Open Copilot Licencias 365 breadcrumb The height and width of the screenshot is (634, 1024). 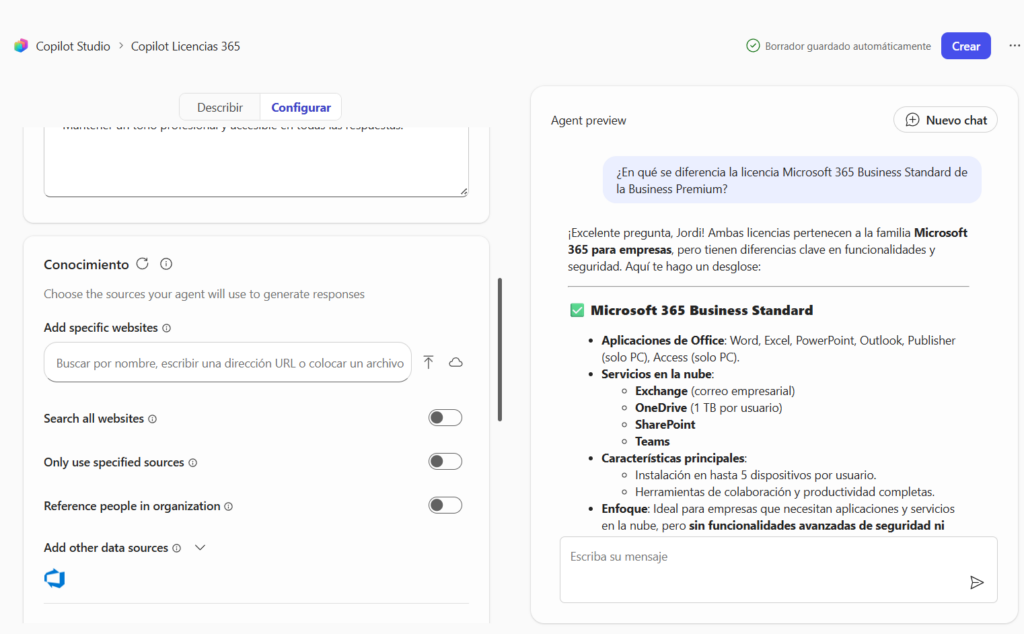click(185, 46)
